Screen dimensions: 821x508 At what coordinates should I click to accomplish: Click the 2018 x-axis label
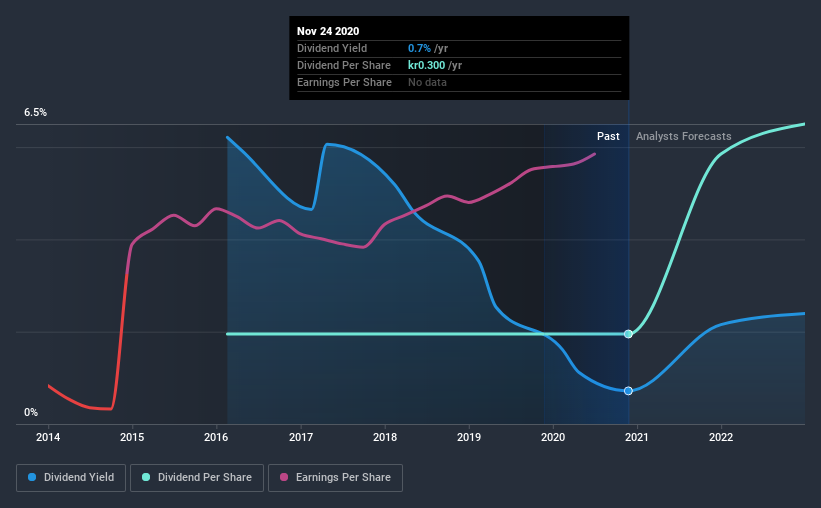point(385,437)
